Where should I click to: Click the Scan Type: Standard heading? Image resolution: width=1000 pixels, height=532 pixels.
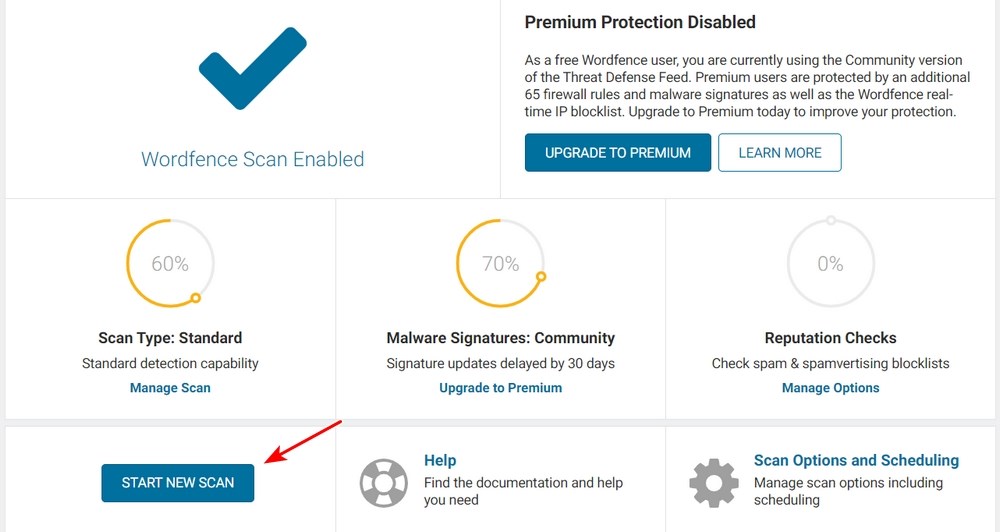(x=170, y=338)
